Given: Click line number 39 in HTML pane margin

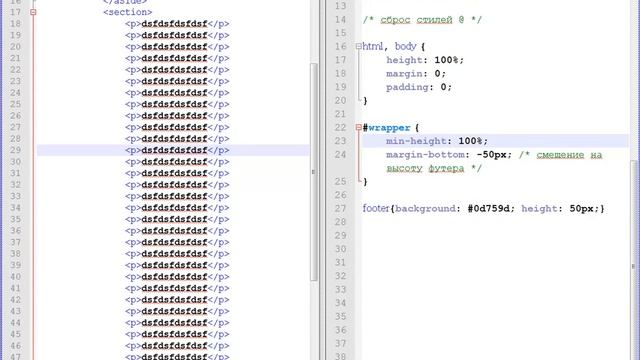Looking at the screenshot, I should (16, 265).
